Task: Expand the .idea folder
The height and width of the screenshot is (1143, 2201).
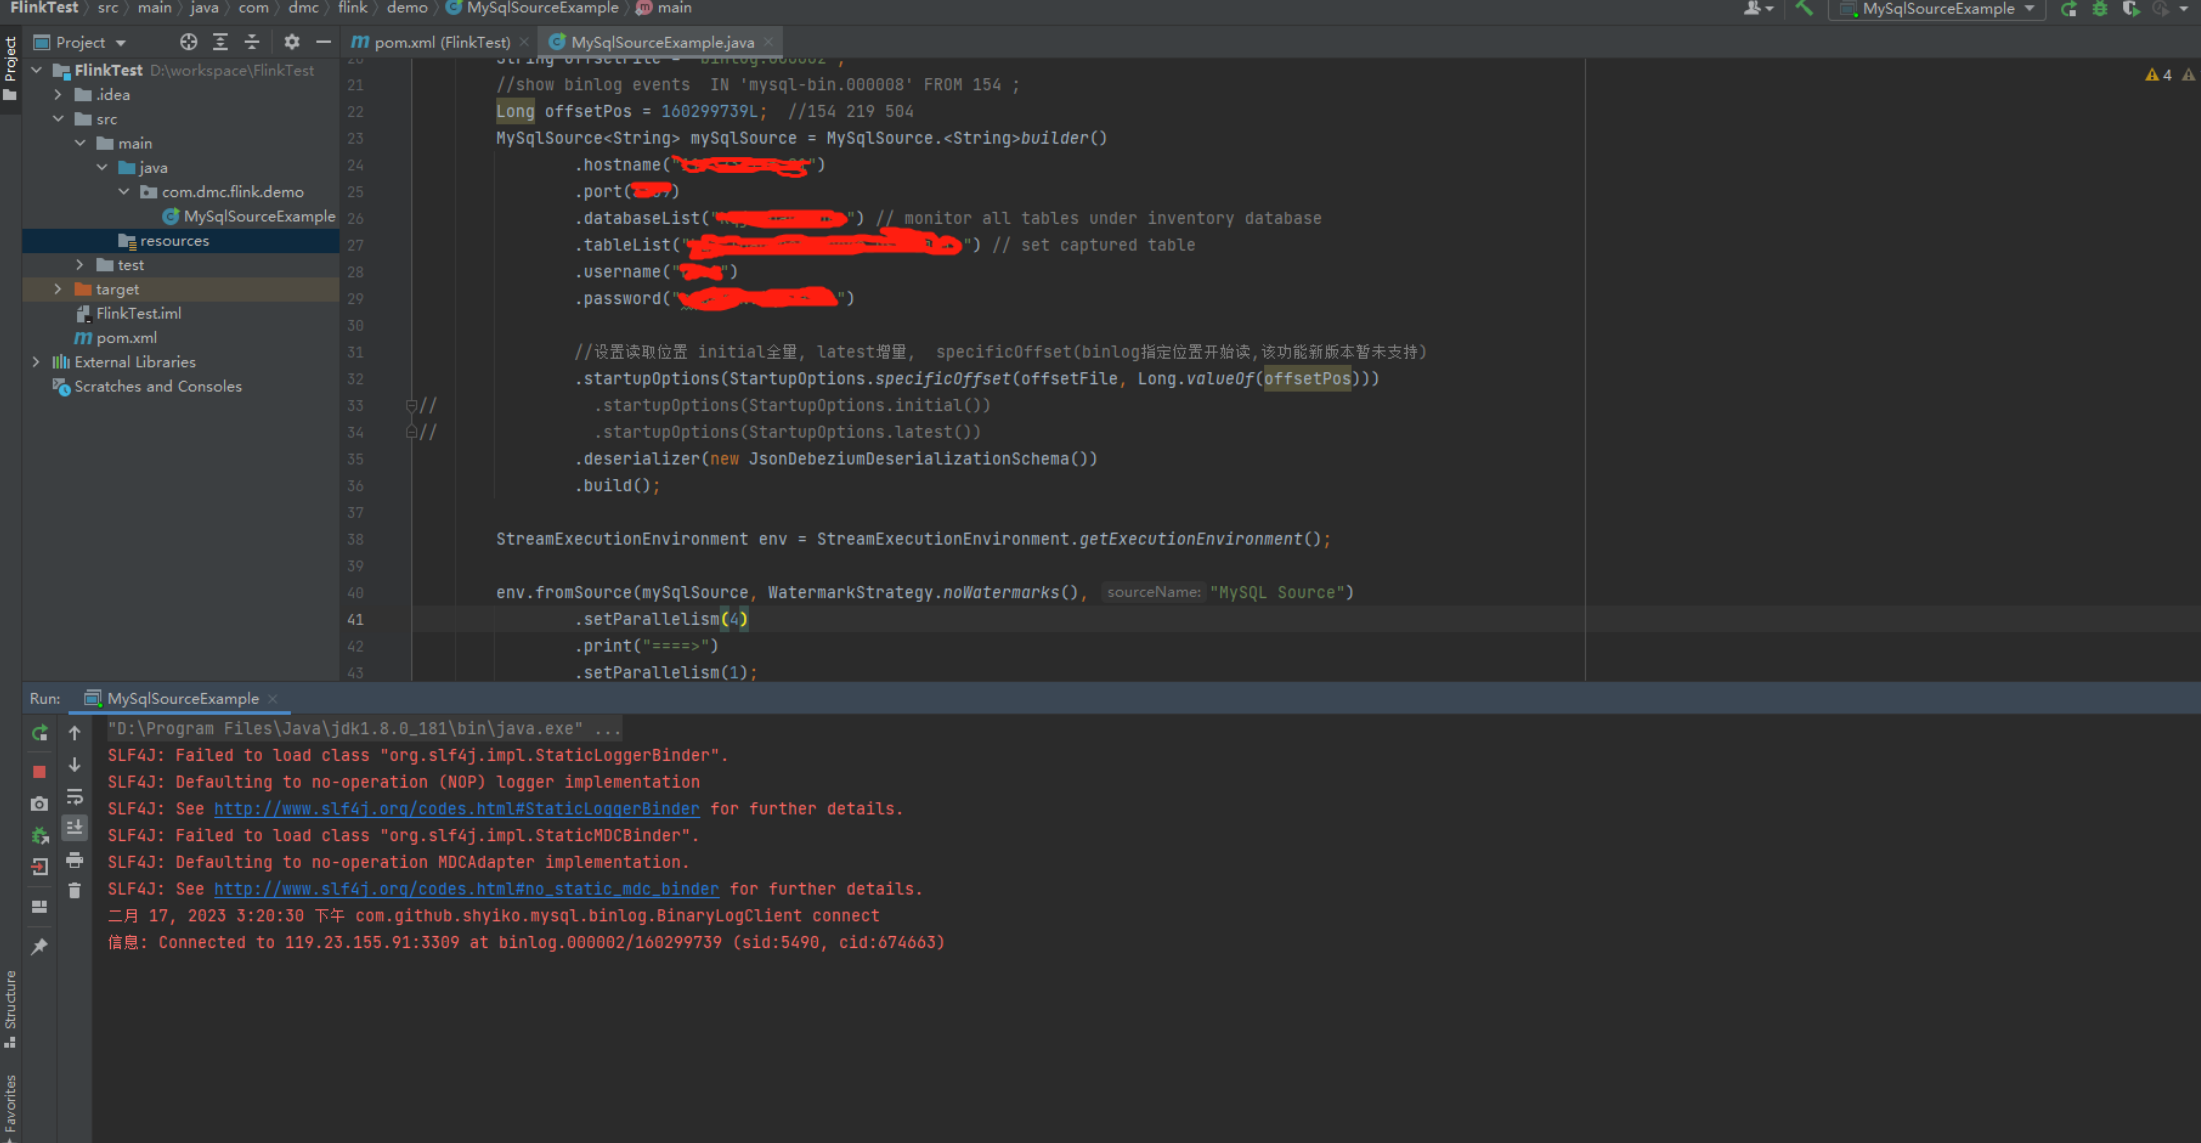Action: (x=58, y=95)
